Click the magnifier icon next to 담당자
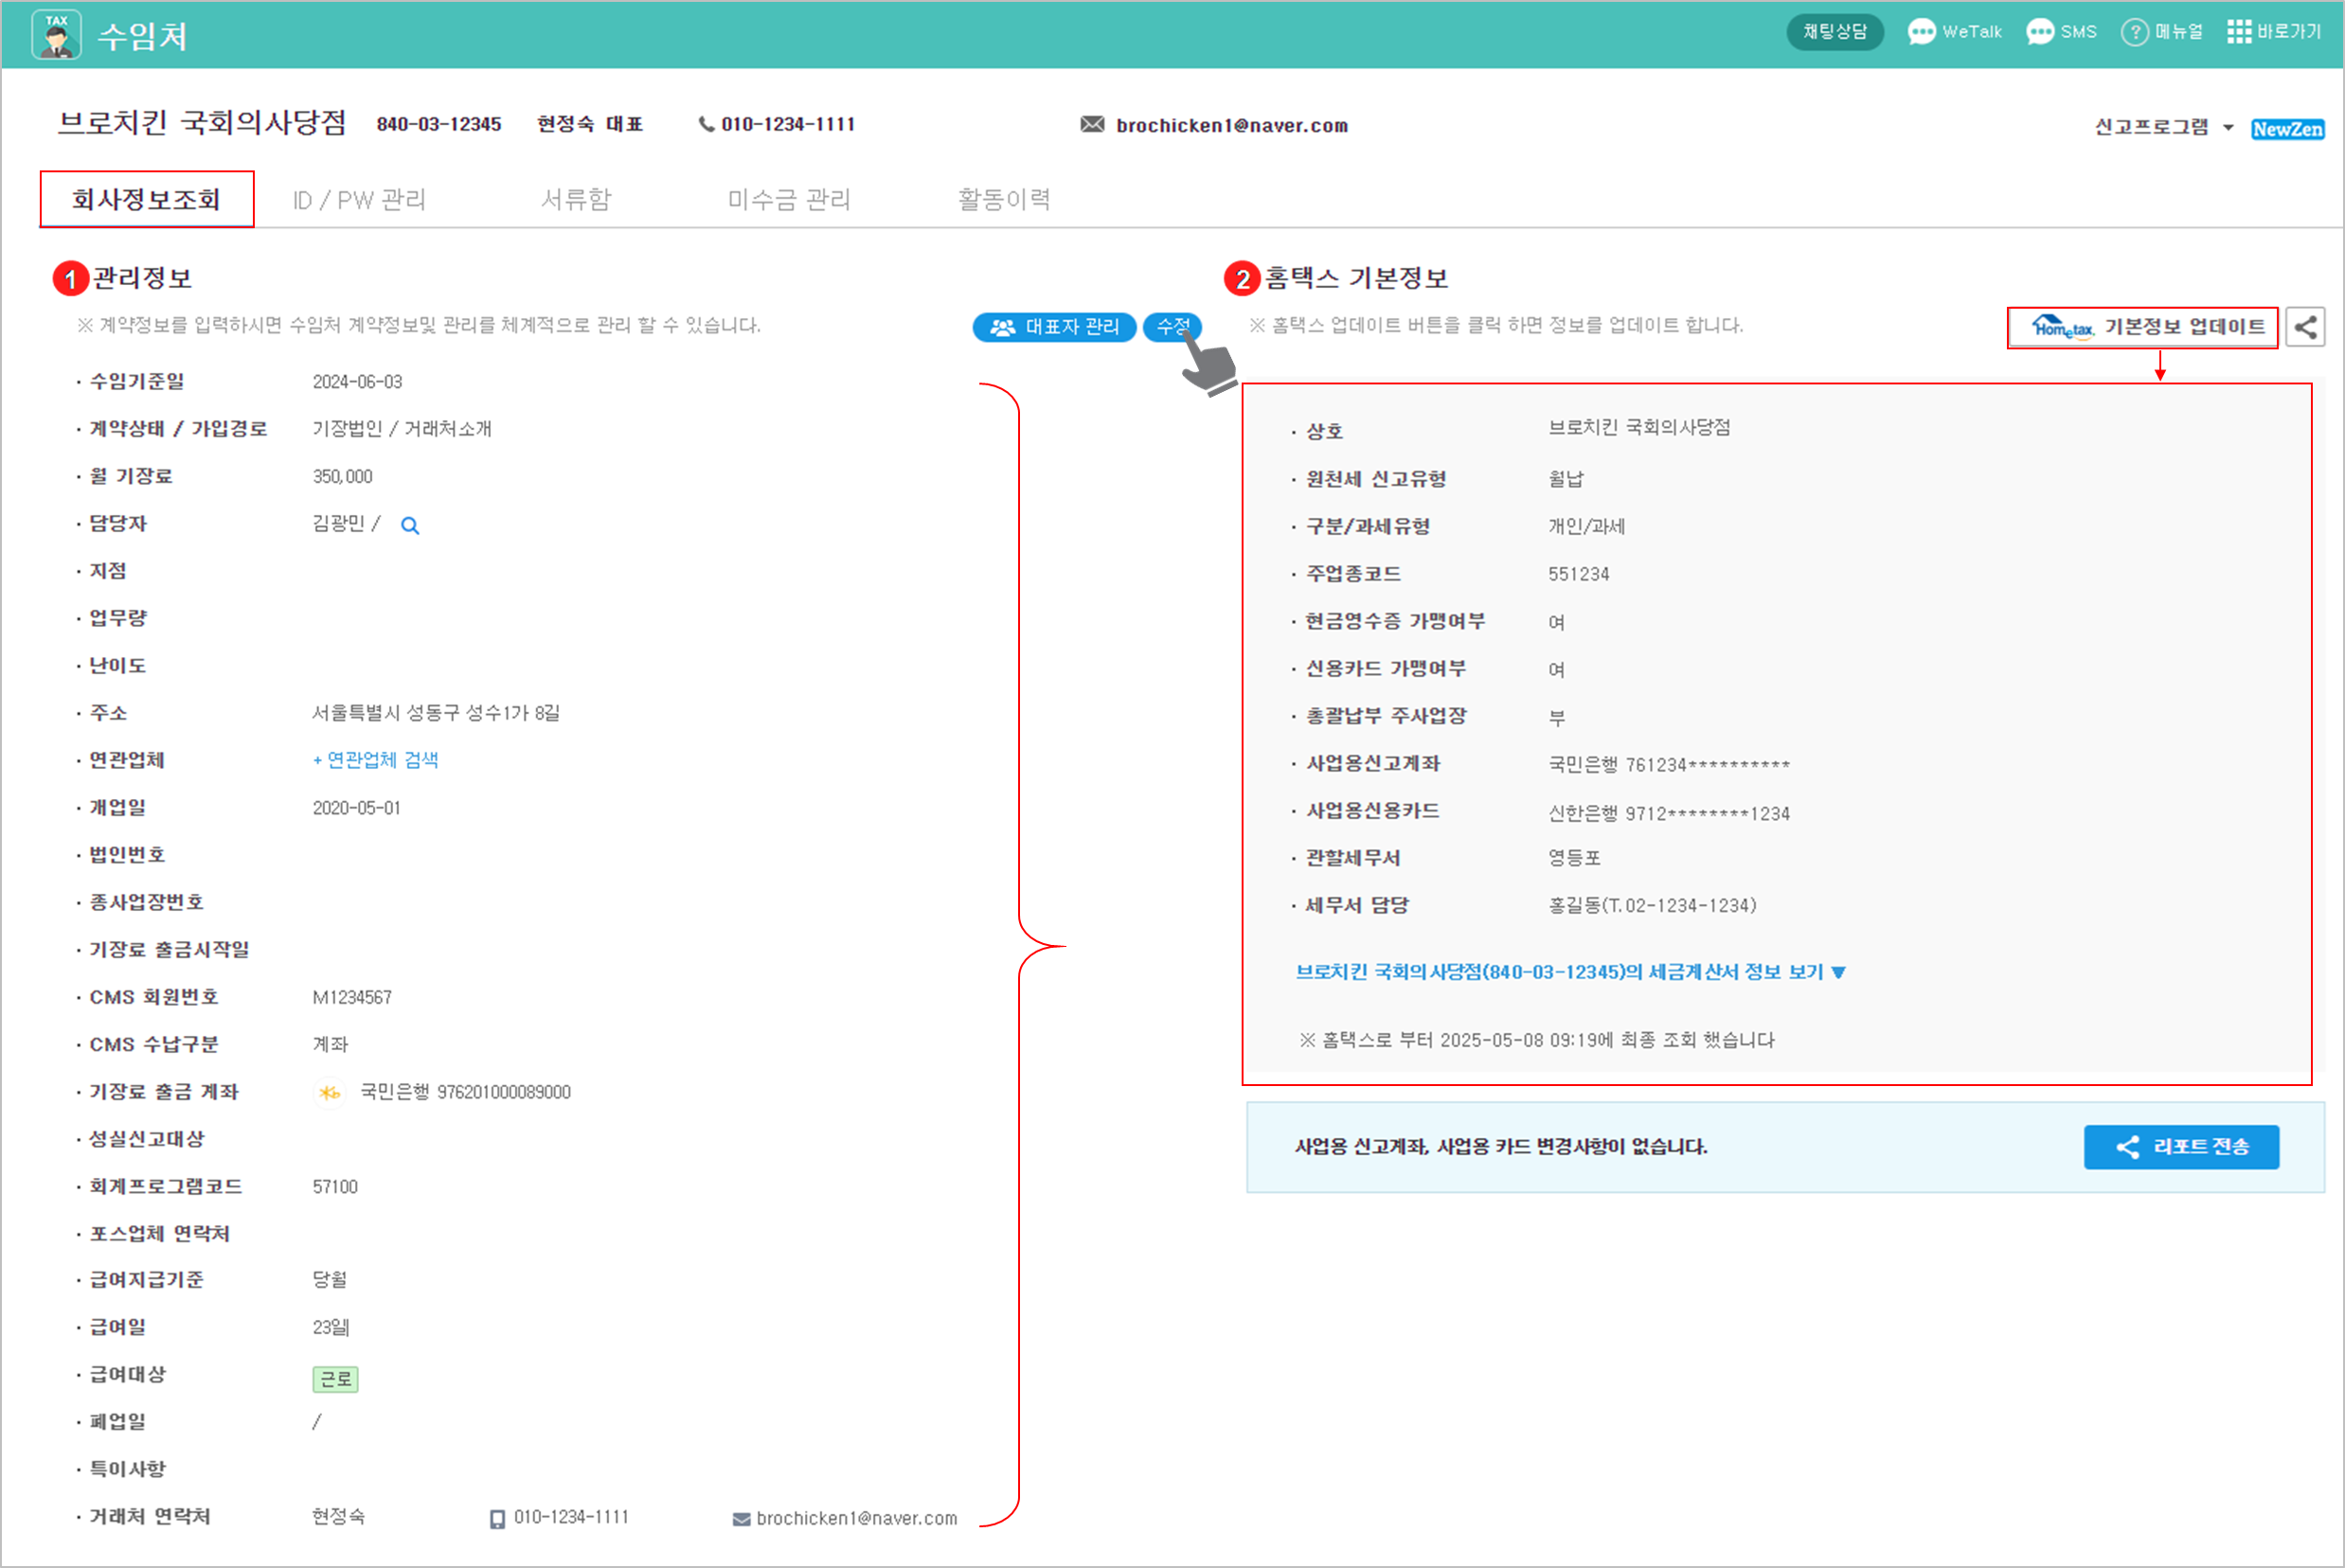2345x1568 pixels. point(410,526)
